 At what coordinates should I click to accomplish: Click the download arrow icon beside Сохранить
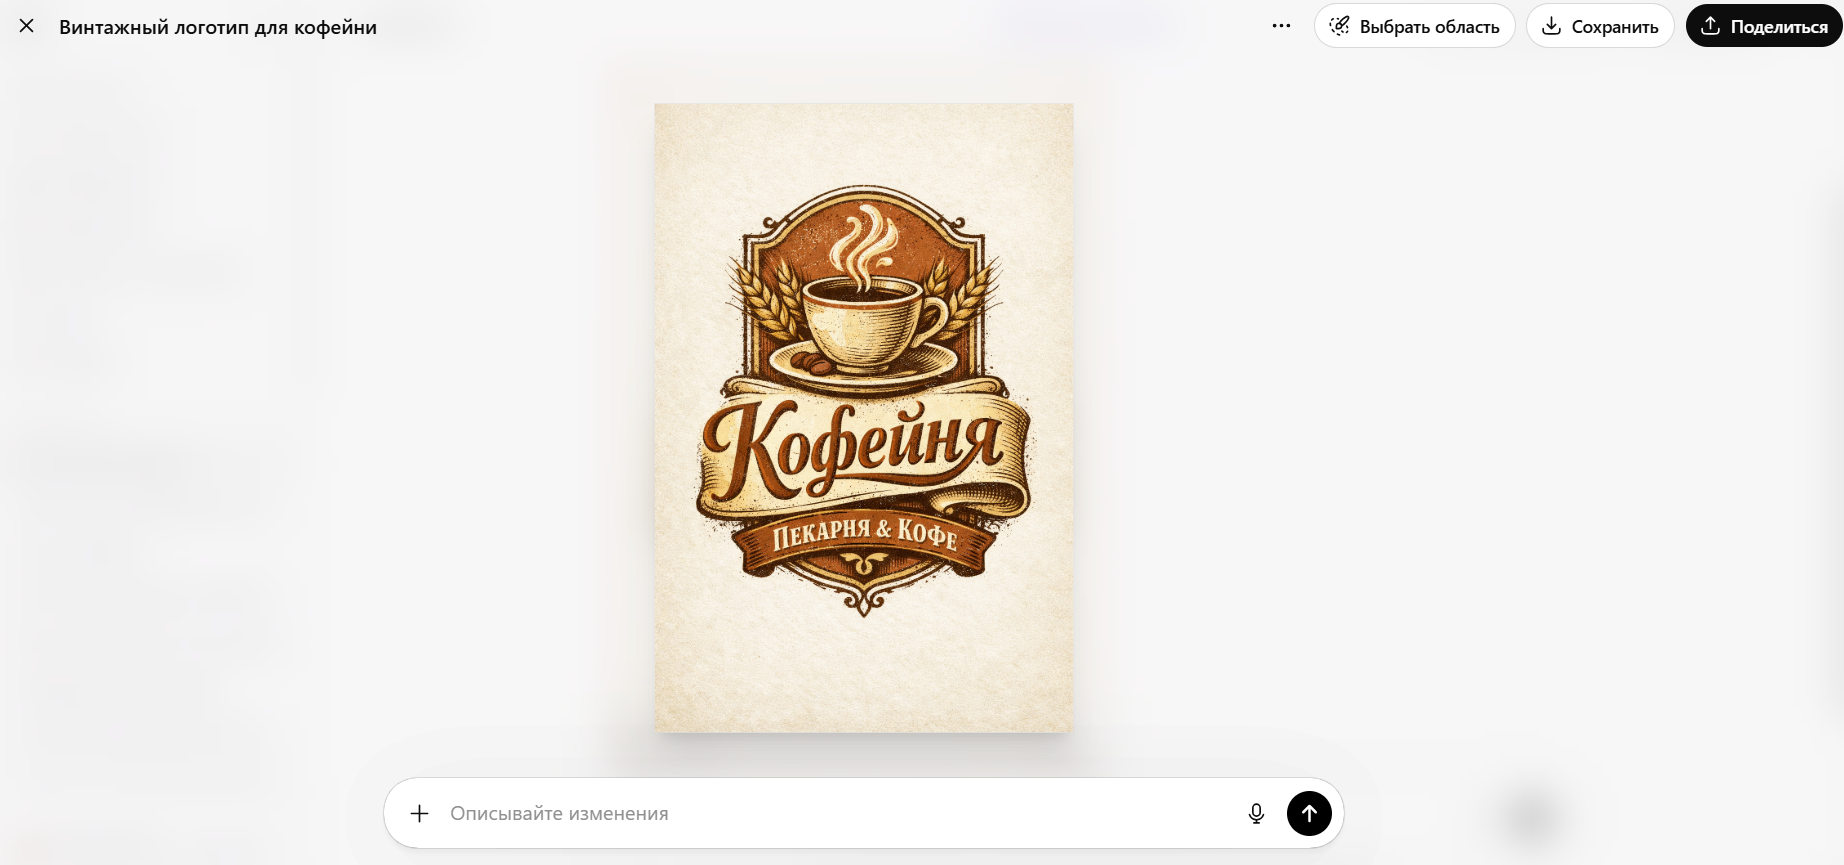pyautogui.click(x=1551, y=26)
